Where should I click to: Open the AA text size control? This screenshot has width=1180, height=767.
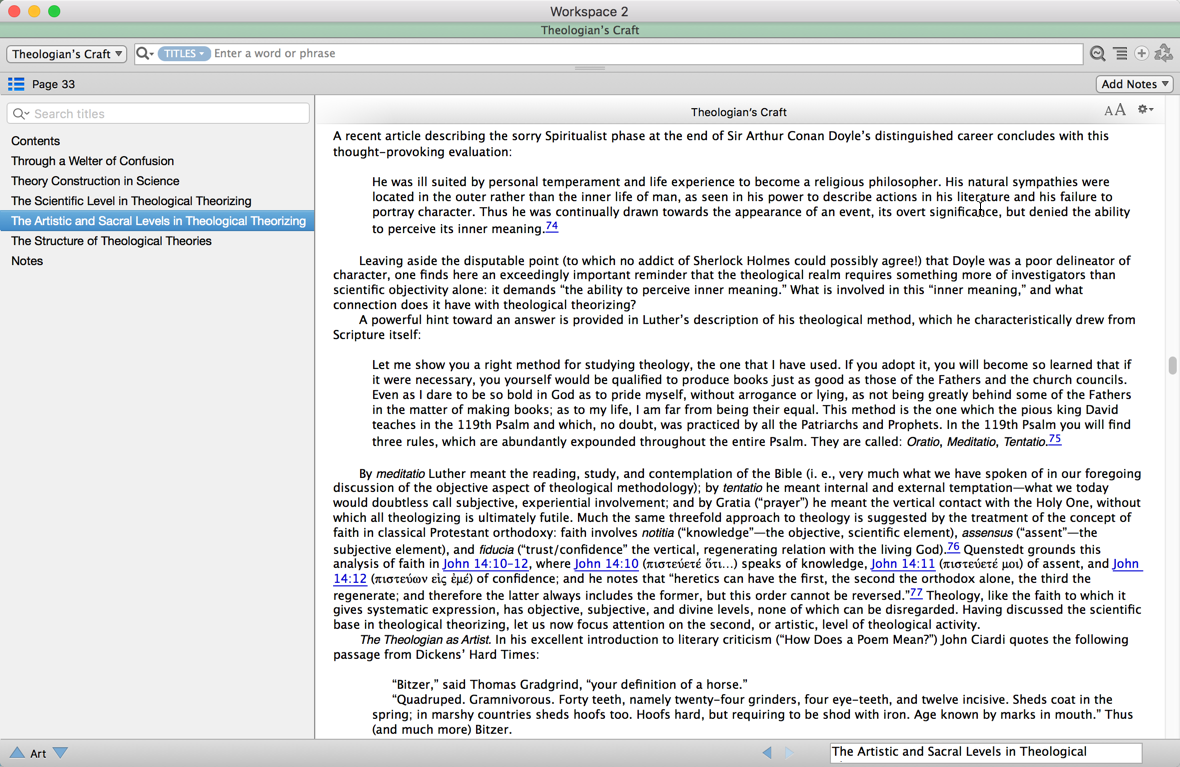coord(1115,110)
